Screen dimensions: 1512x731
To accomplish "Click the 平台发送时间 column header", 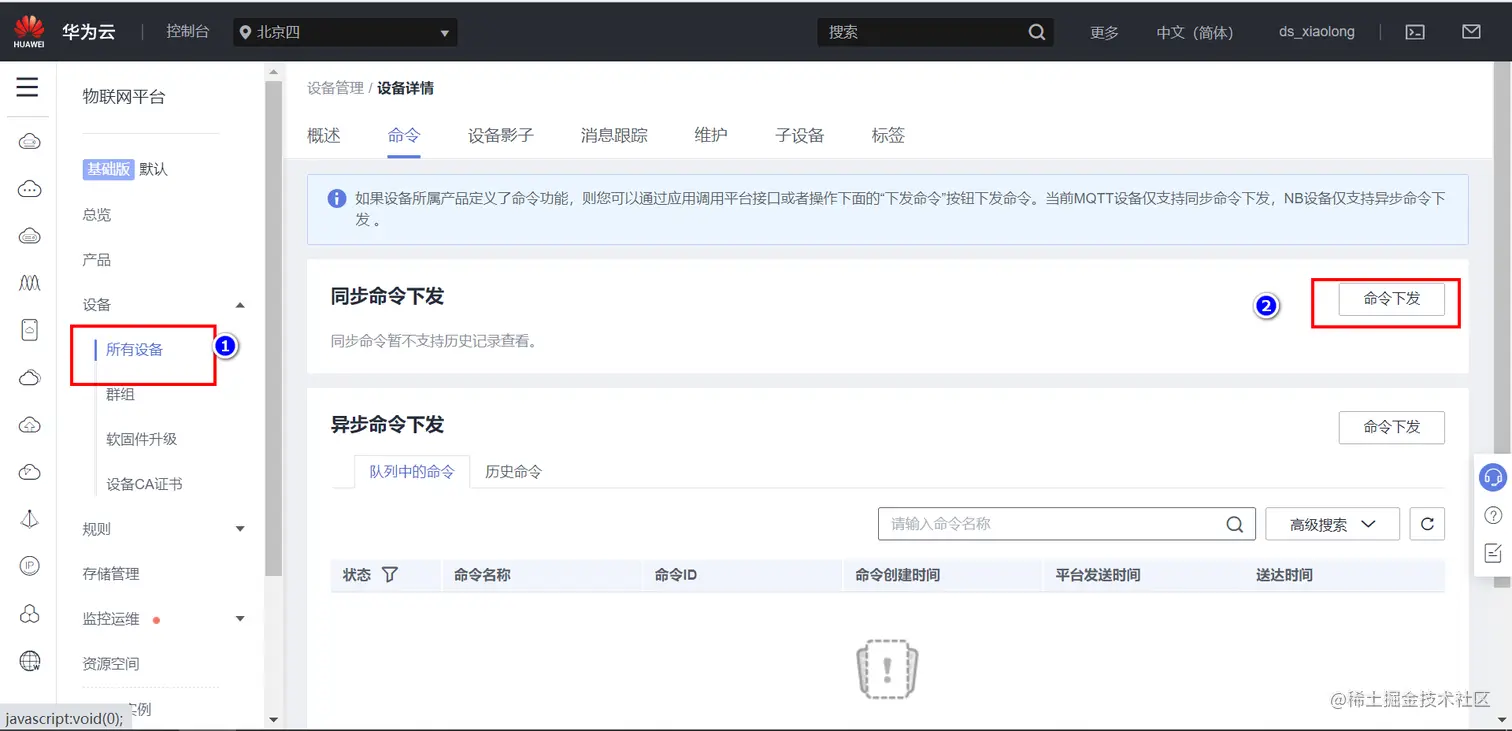I will [x=1098, y=575].
